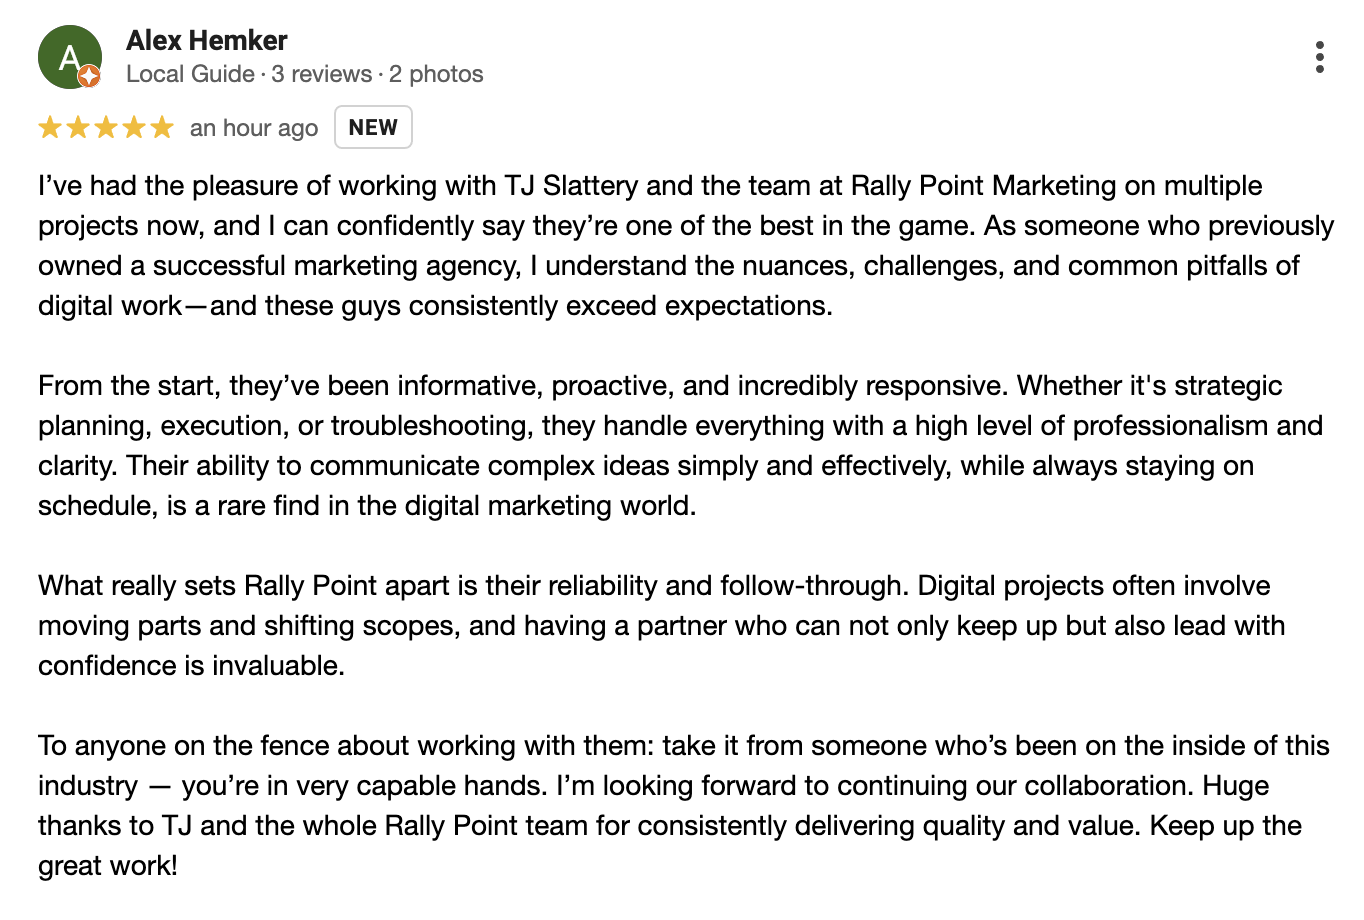This screenshot has width=1364, height=920.
Task: Click the '2 photos' text
Action: (436, 74)
